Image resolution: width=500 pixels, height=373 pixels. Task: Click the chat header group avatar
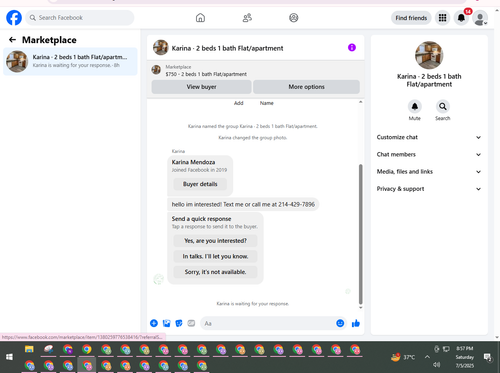pos(161,48)
